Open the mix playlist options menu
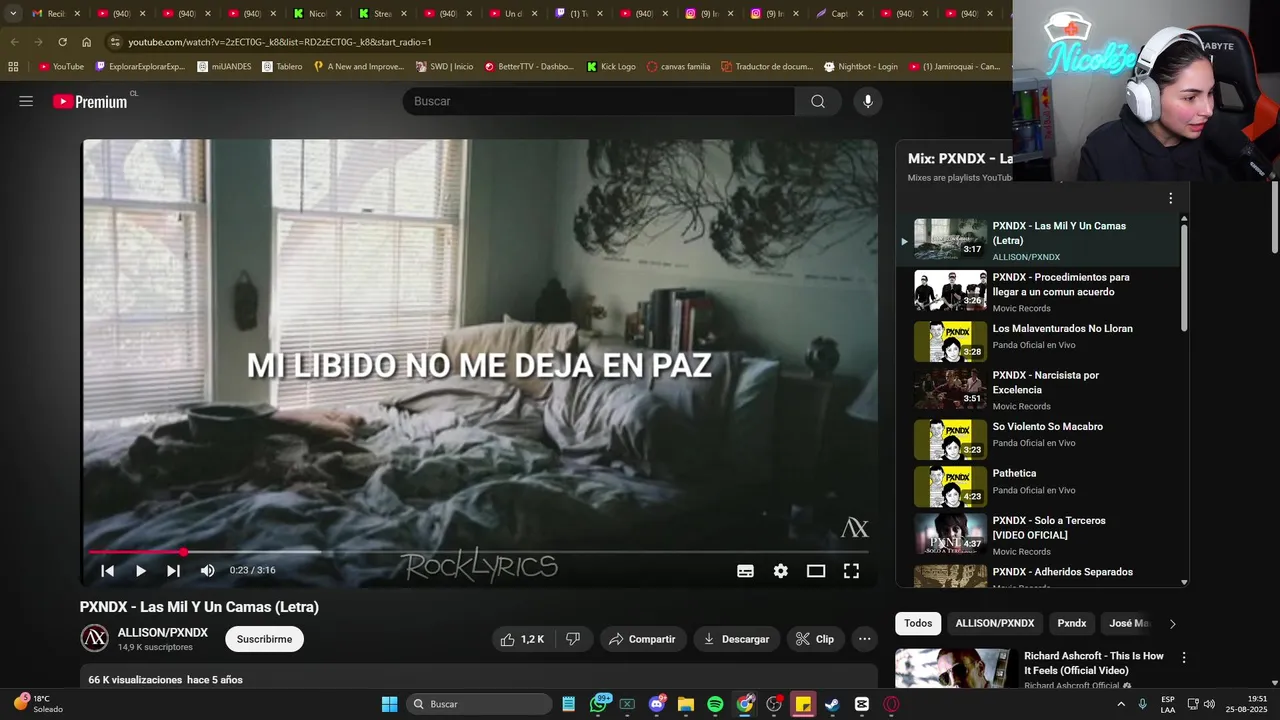This screenshot has width=1280, height=720. click(1170, 198)
